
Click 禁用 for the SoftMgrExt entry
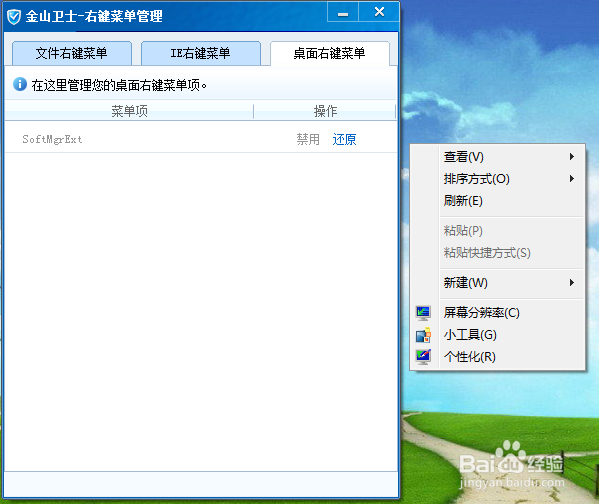pyautogui.click(x=308, y=139)
